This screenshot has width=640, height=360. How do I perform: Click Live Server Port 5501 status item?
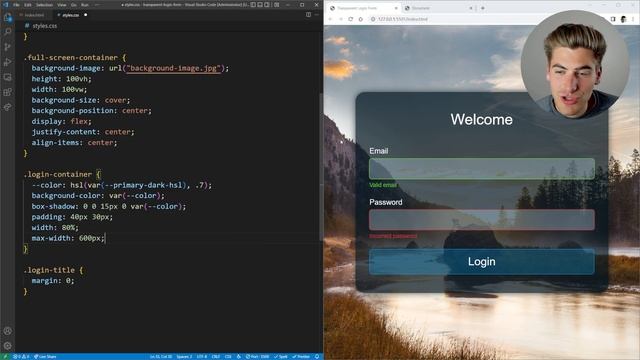[x=257, y=357]
